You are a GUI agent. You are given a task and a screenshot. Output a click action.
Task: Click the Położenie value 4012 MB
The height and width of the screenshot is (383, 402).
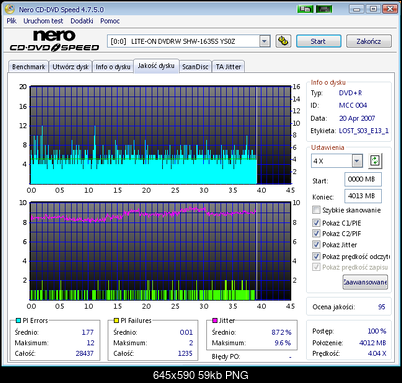(372, 343)
